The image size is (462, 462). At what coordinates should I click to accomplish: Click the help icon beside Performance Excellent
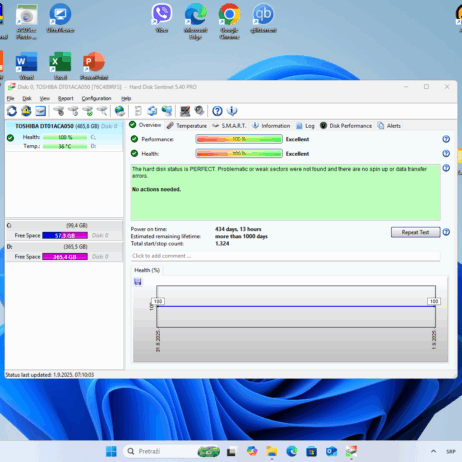point(446,139)
